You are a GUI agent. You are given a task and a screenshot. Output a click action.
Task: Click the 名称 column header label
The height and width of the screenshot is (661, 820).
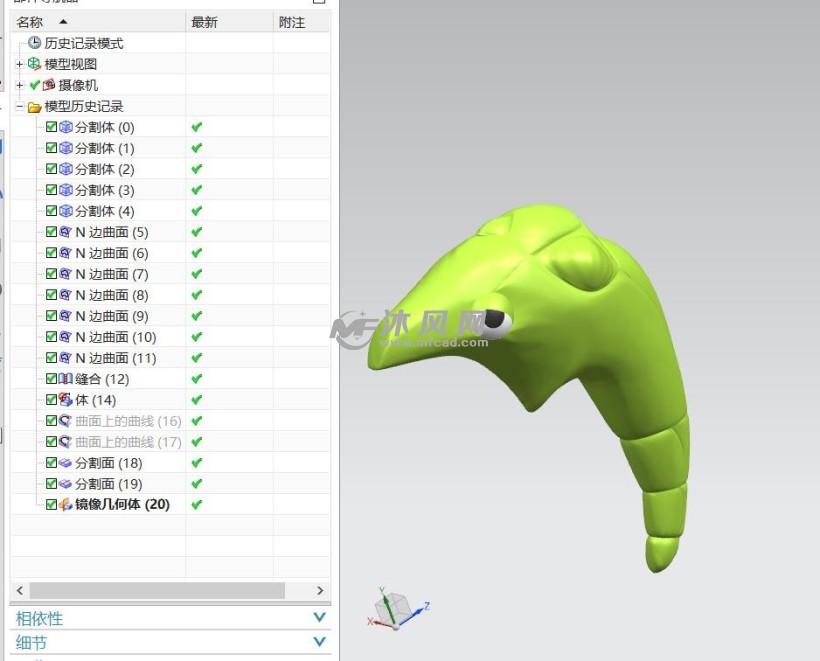(x=29, y=22)
